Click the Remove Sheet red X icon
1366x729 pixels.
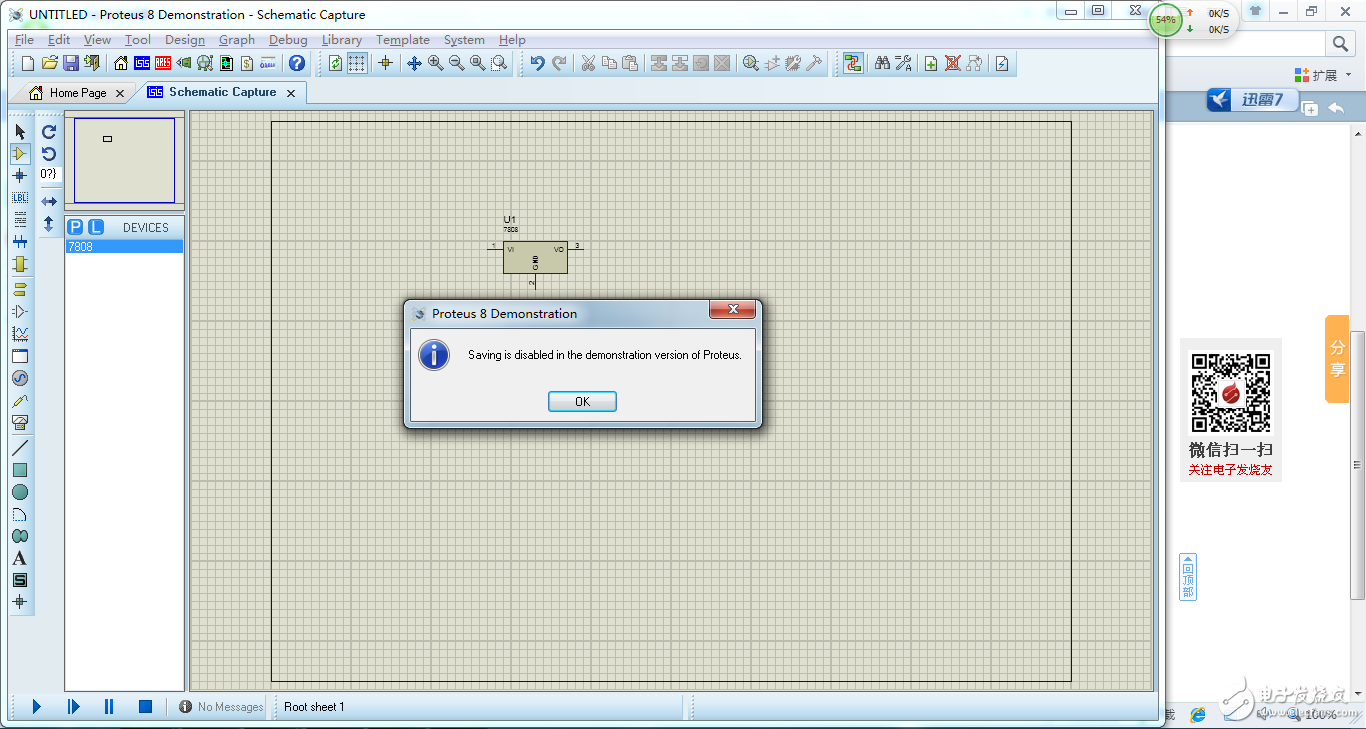(x=952, y=63)
